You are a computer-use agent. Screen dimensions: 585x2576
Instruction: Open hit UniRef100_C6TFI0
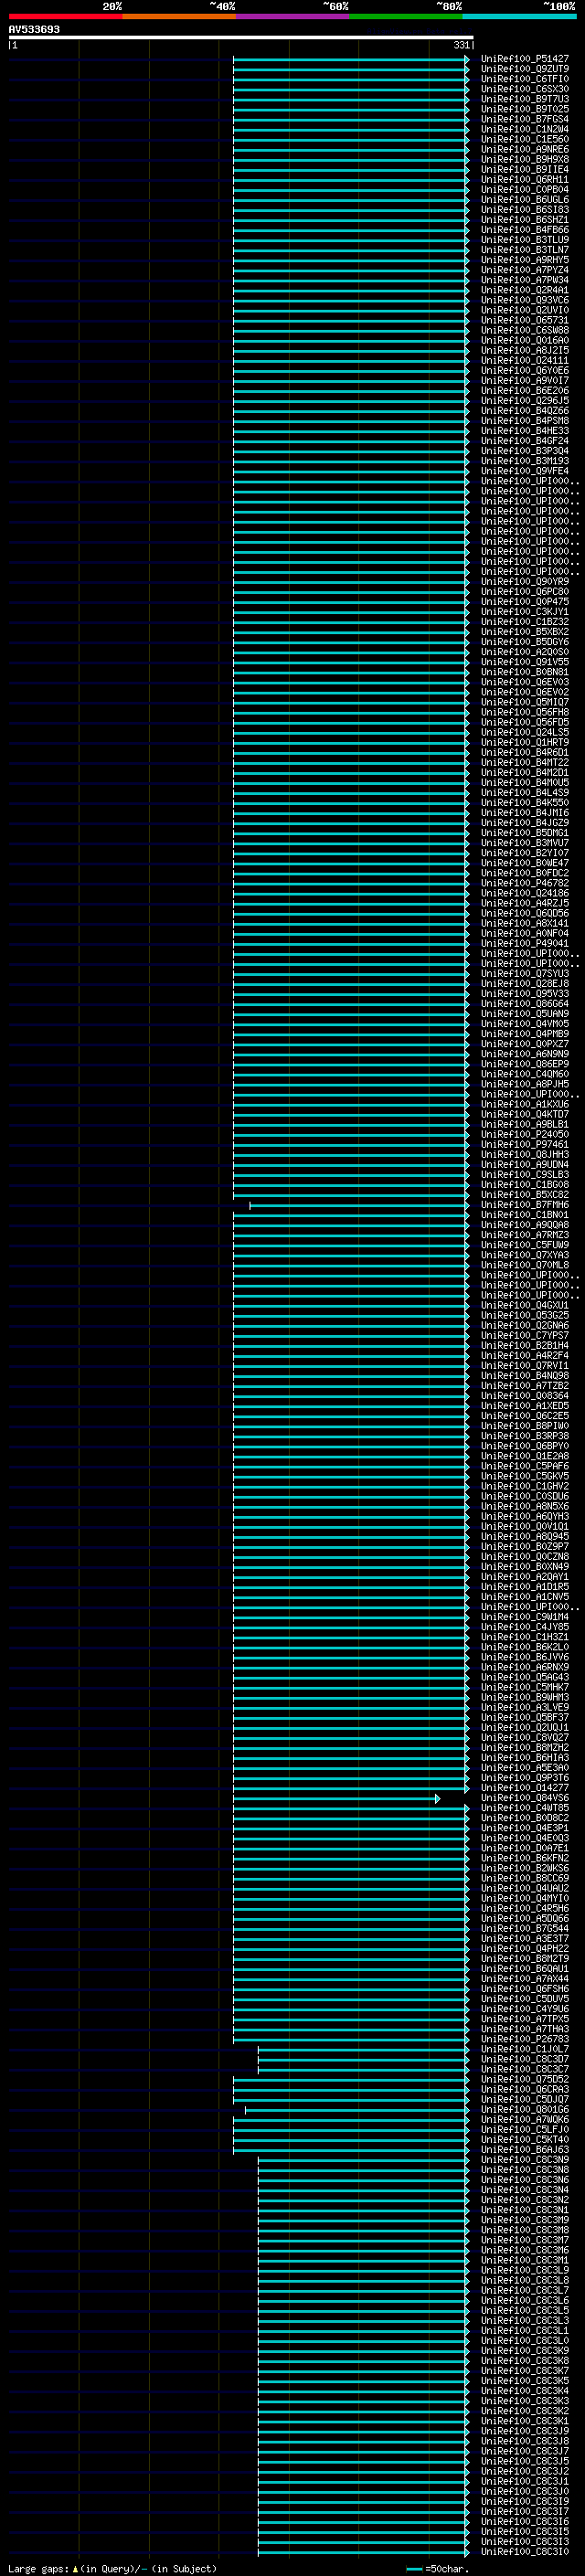(525, 79)
